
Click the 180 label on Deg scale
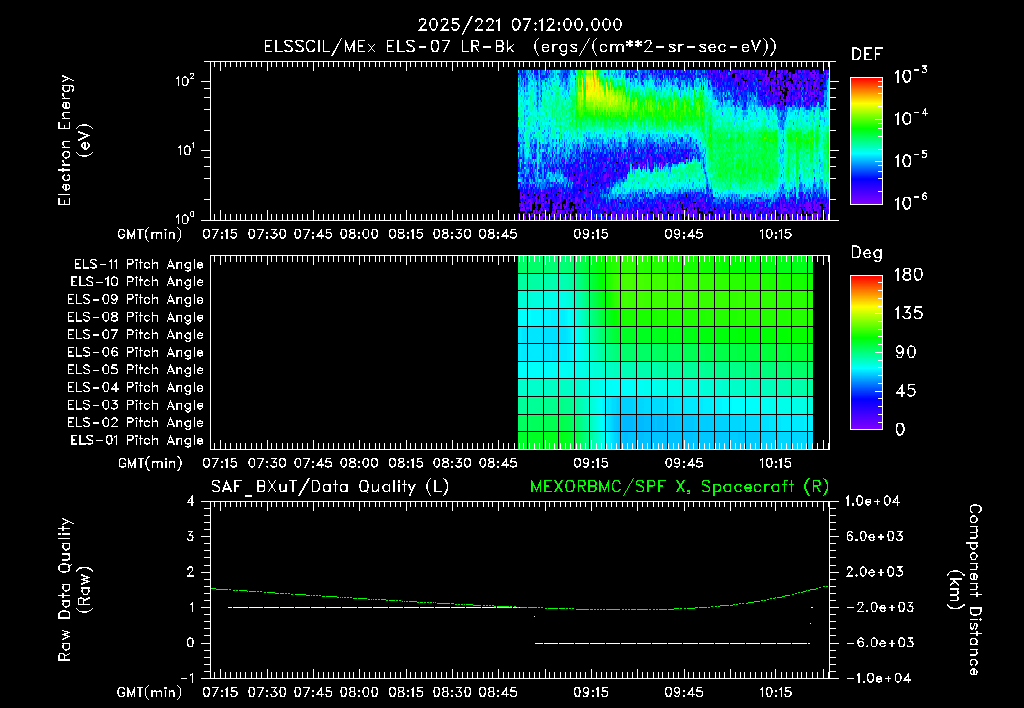coord(908,274)
